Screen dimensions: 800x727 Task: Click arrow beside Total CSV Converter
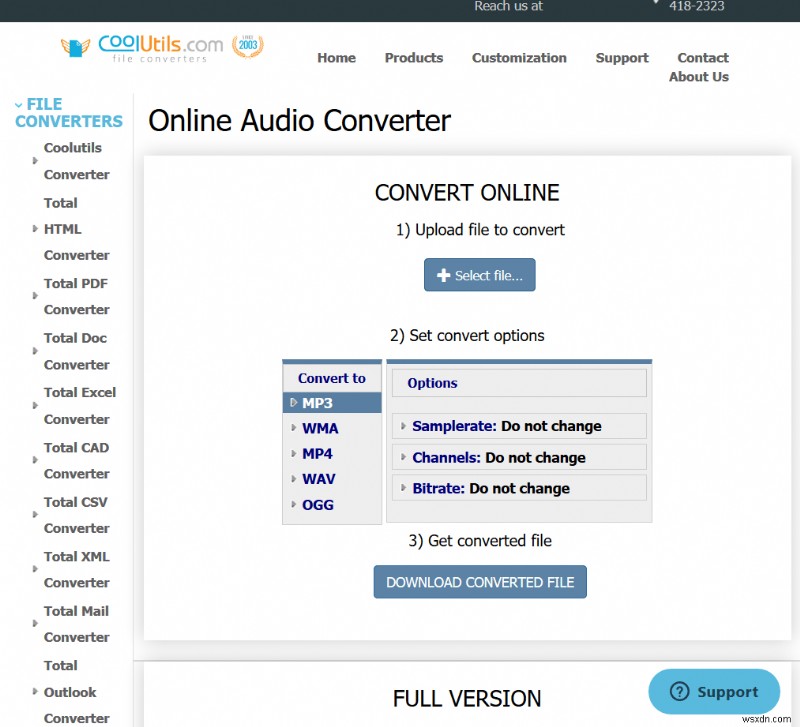click(35, 515)
